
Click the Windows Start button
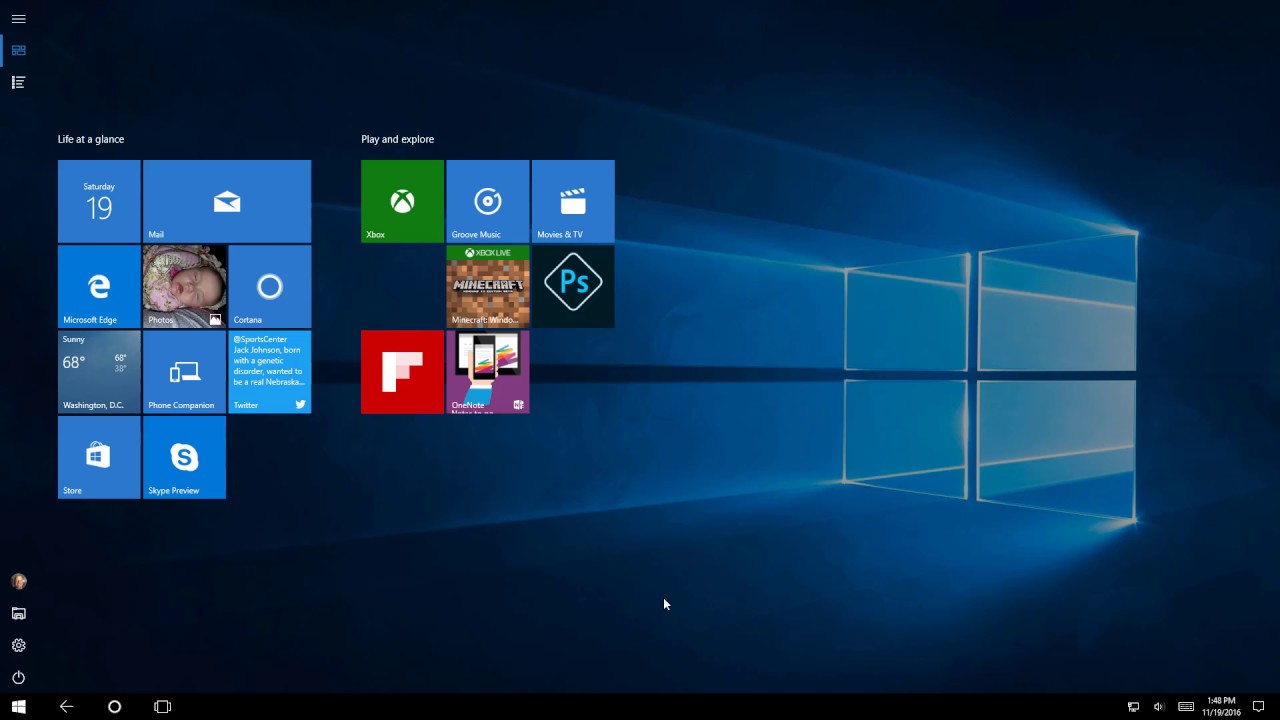18,706
